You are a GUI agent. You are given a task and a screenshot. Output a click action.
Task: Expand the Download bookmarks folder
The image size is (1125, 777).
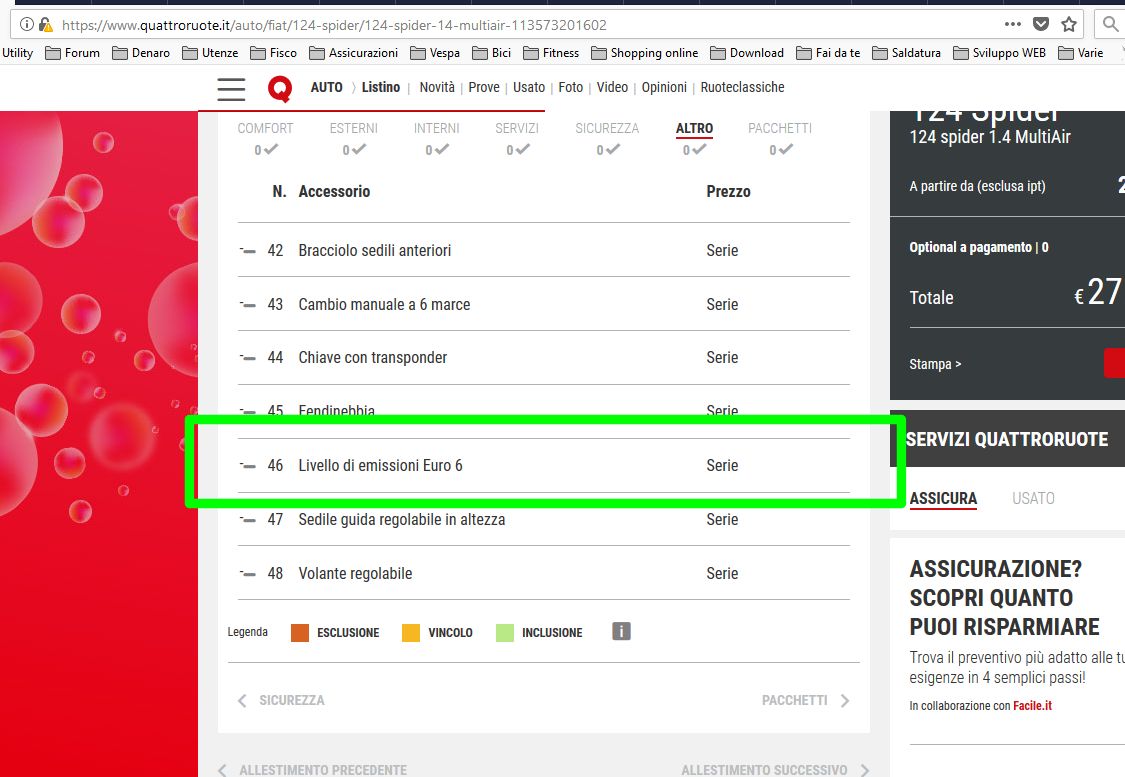pyautogui.click(x=747, y=52)
